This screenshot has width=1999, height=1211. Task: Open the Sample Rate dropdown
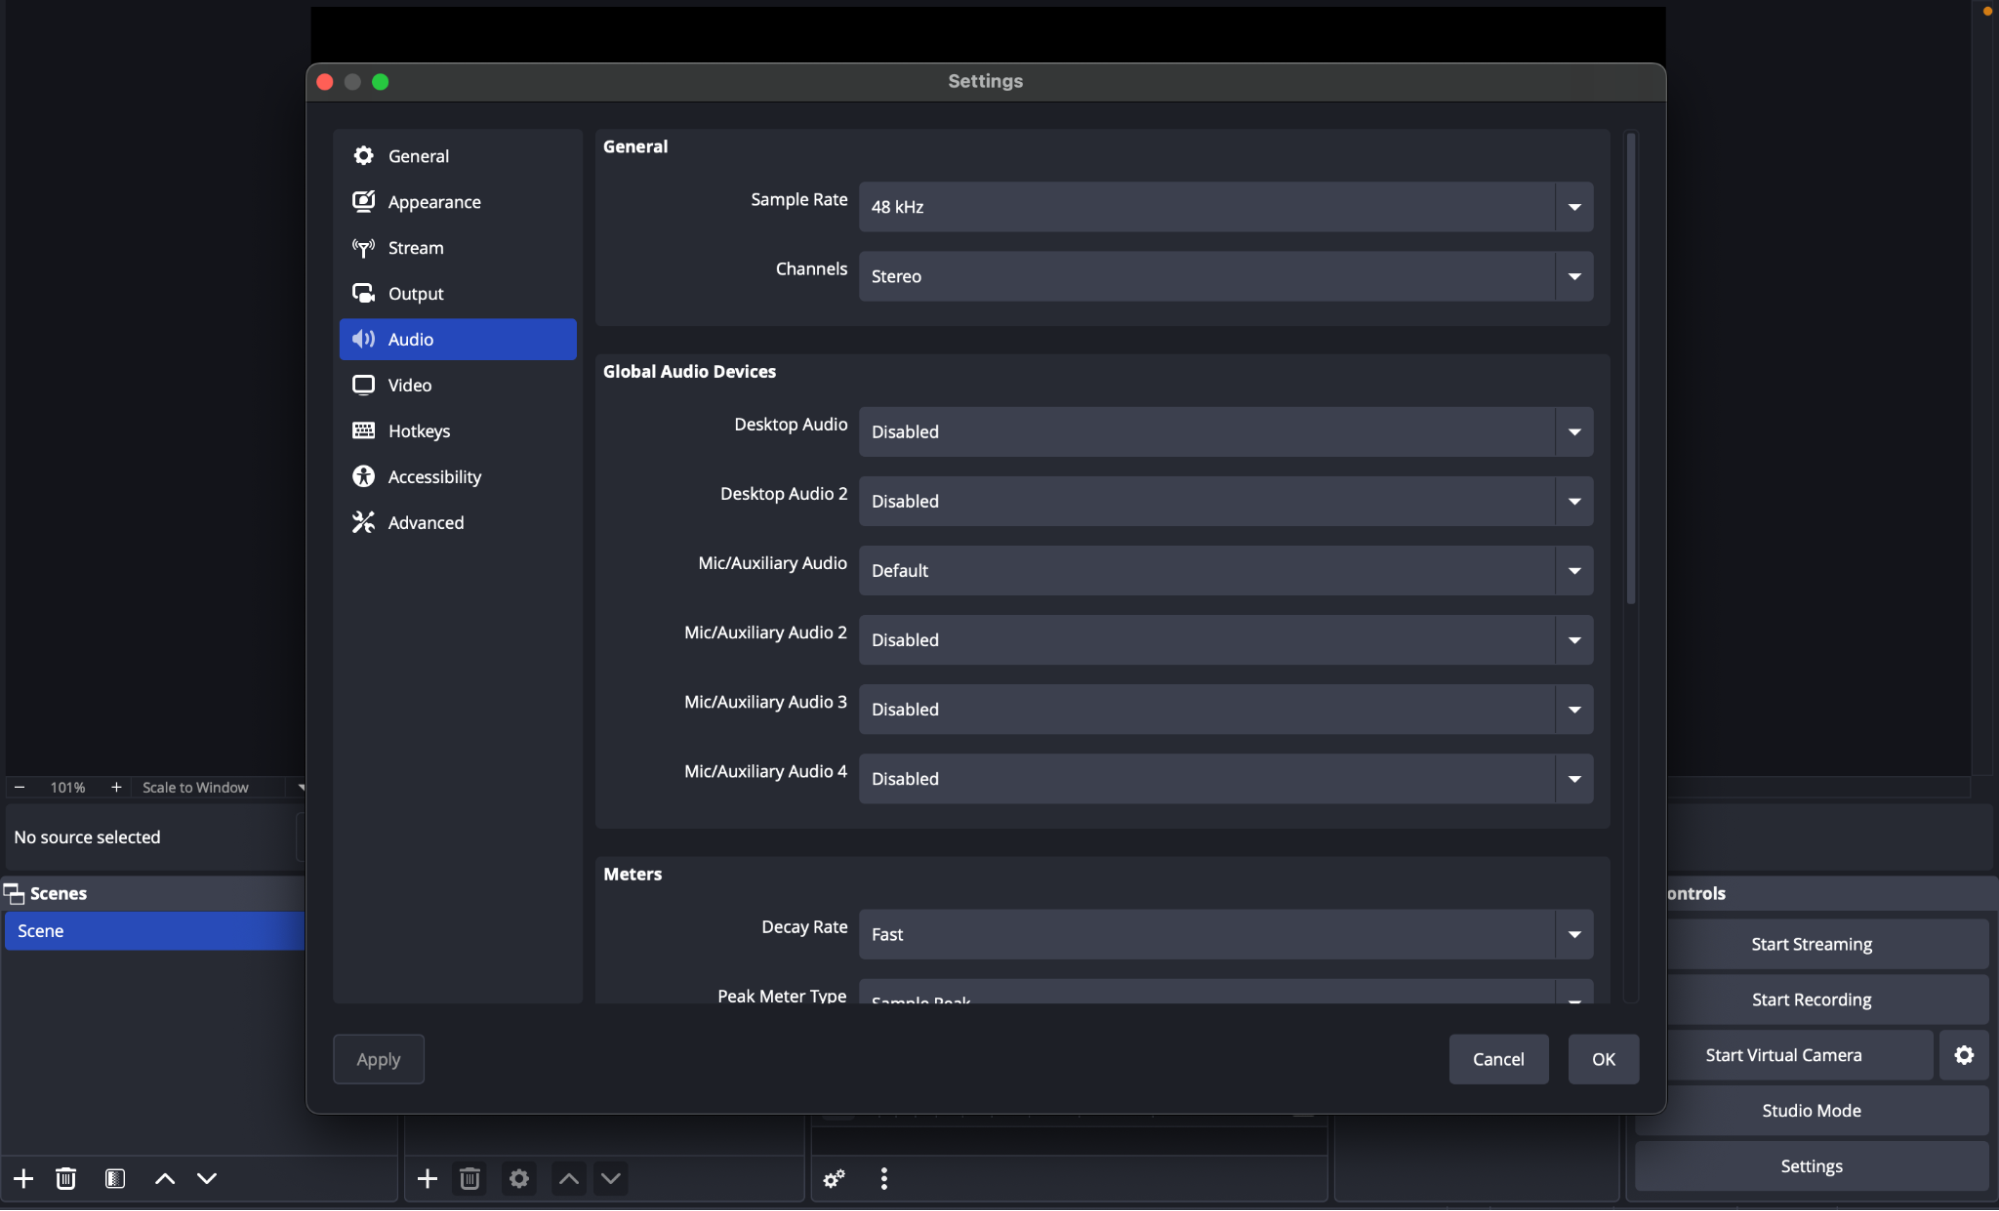tap(1573, 207)
